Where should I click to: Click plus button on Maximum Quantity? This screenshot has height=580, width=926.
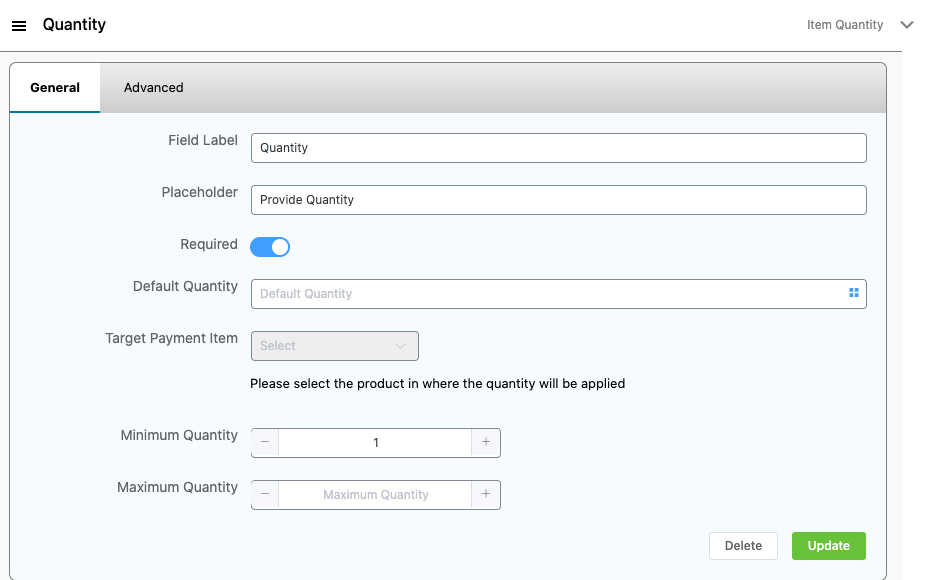tap(486, 494)
